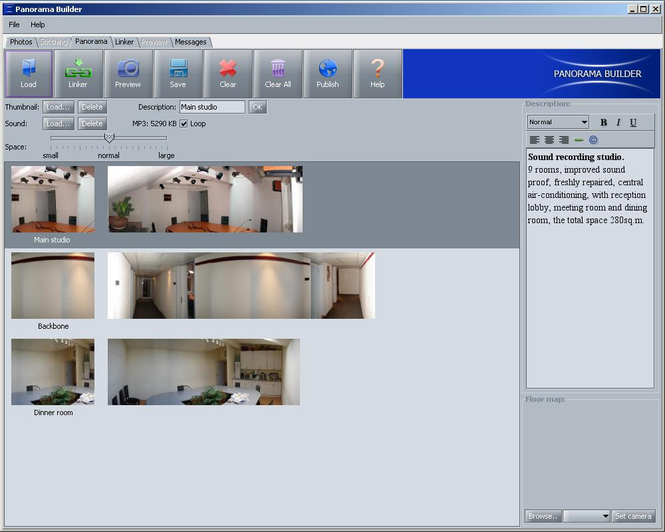Toggle the Loop checkbox

pos(184,124)
